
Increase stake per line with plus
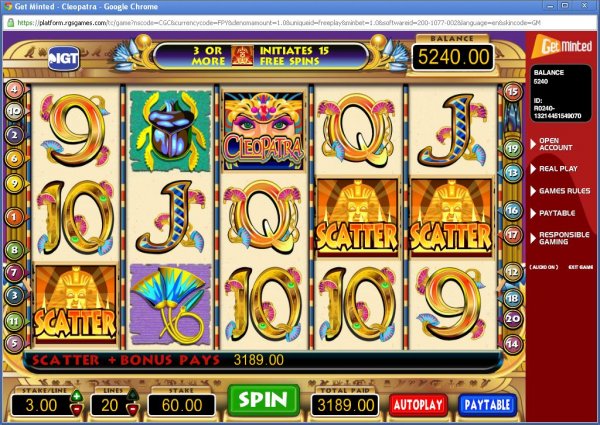pos(77,396)
